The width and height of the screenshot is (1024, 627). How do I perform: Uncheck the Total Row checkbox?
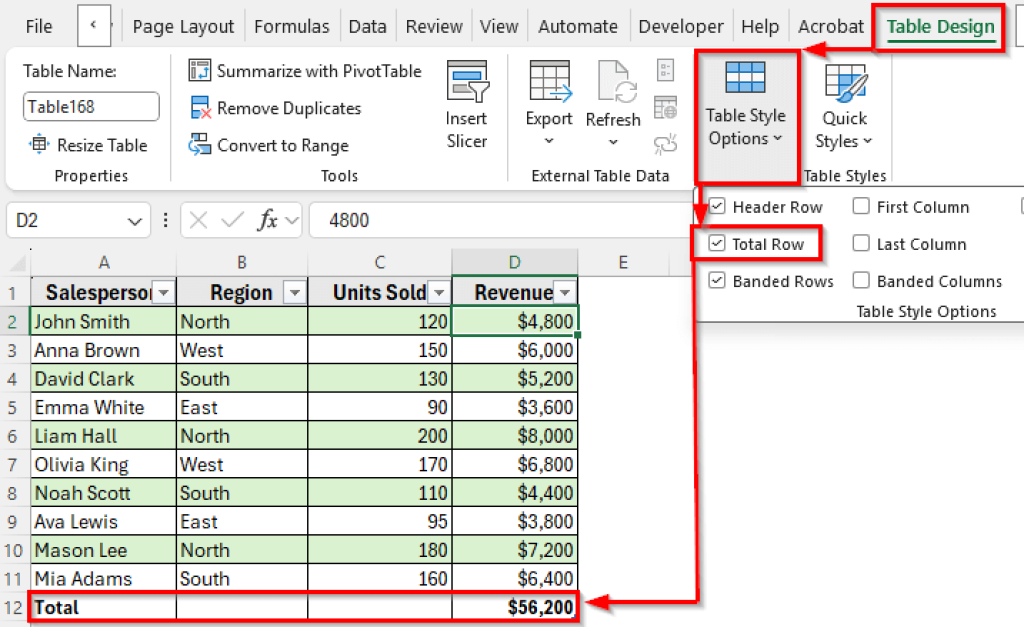tap(716, 244)
